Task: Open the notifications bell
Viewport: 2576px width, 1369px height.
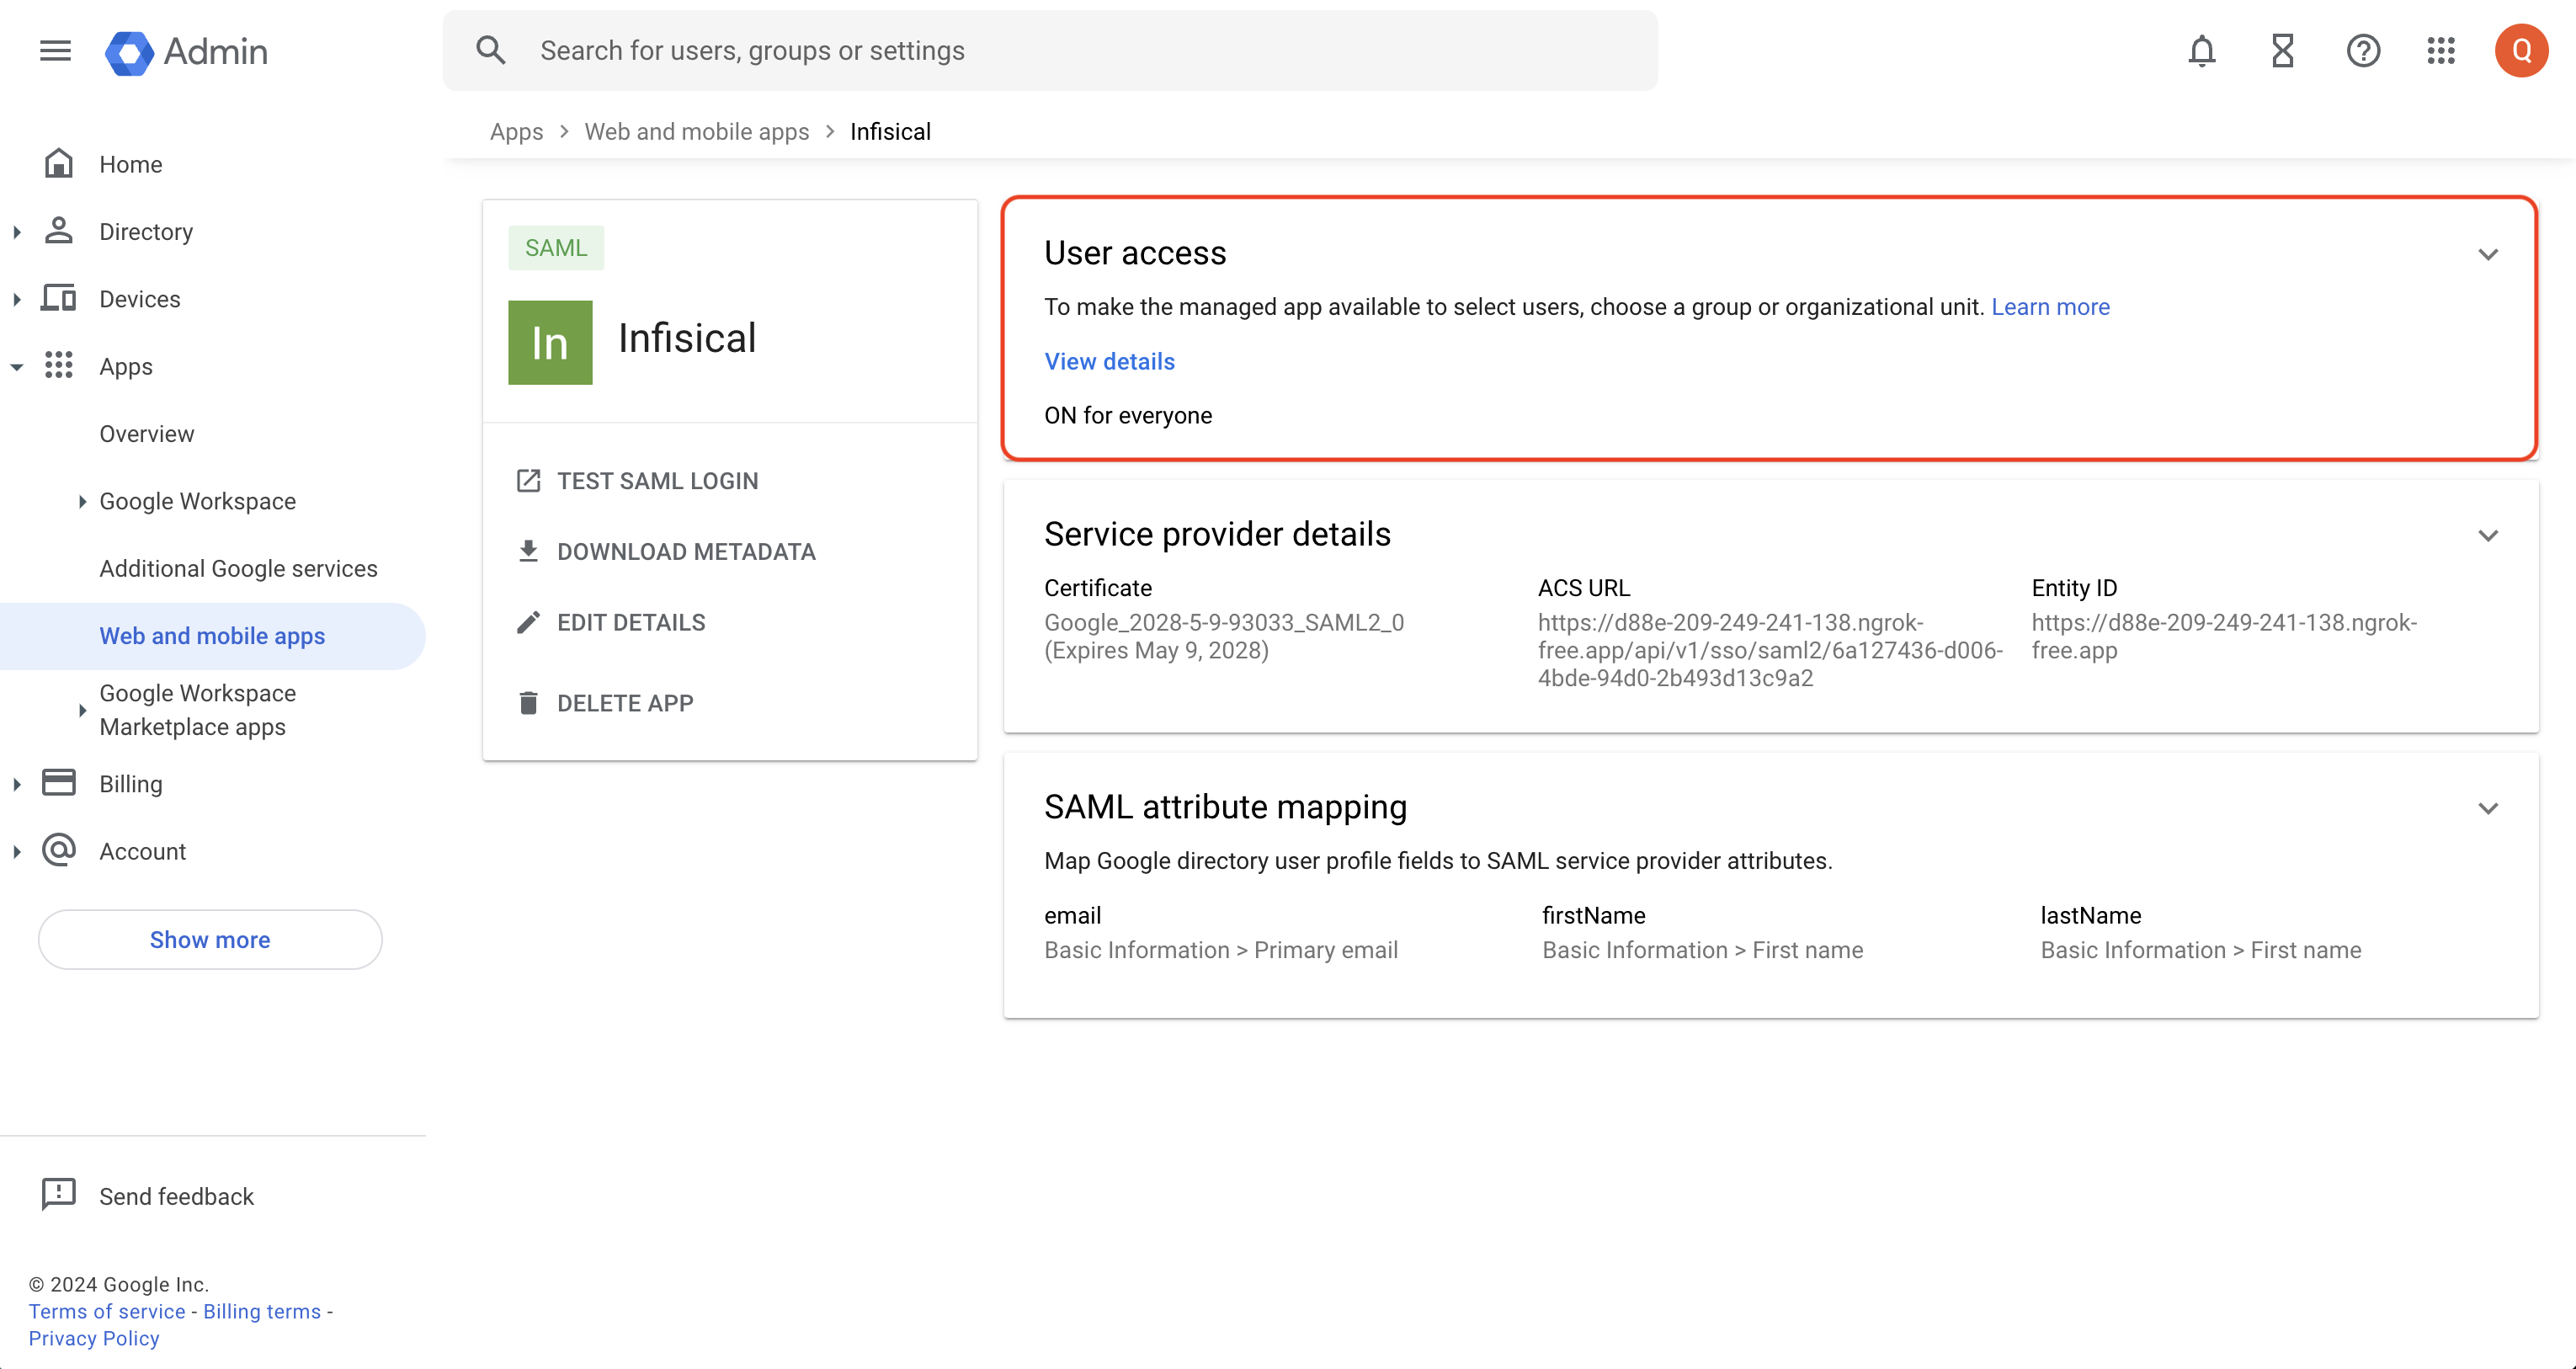Action: (x=2201, y=50)
